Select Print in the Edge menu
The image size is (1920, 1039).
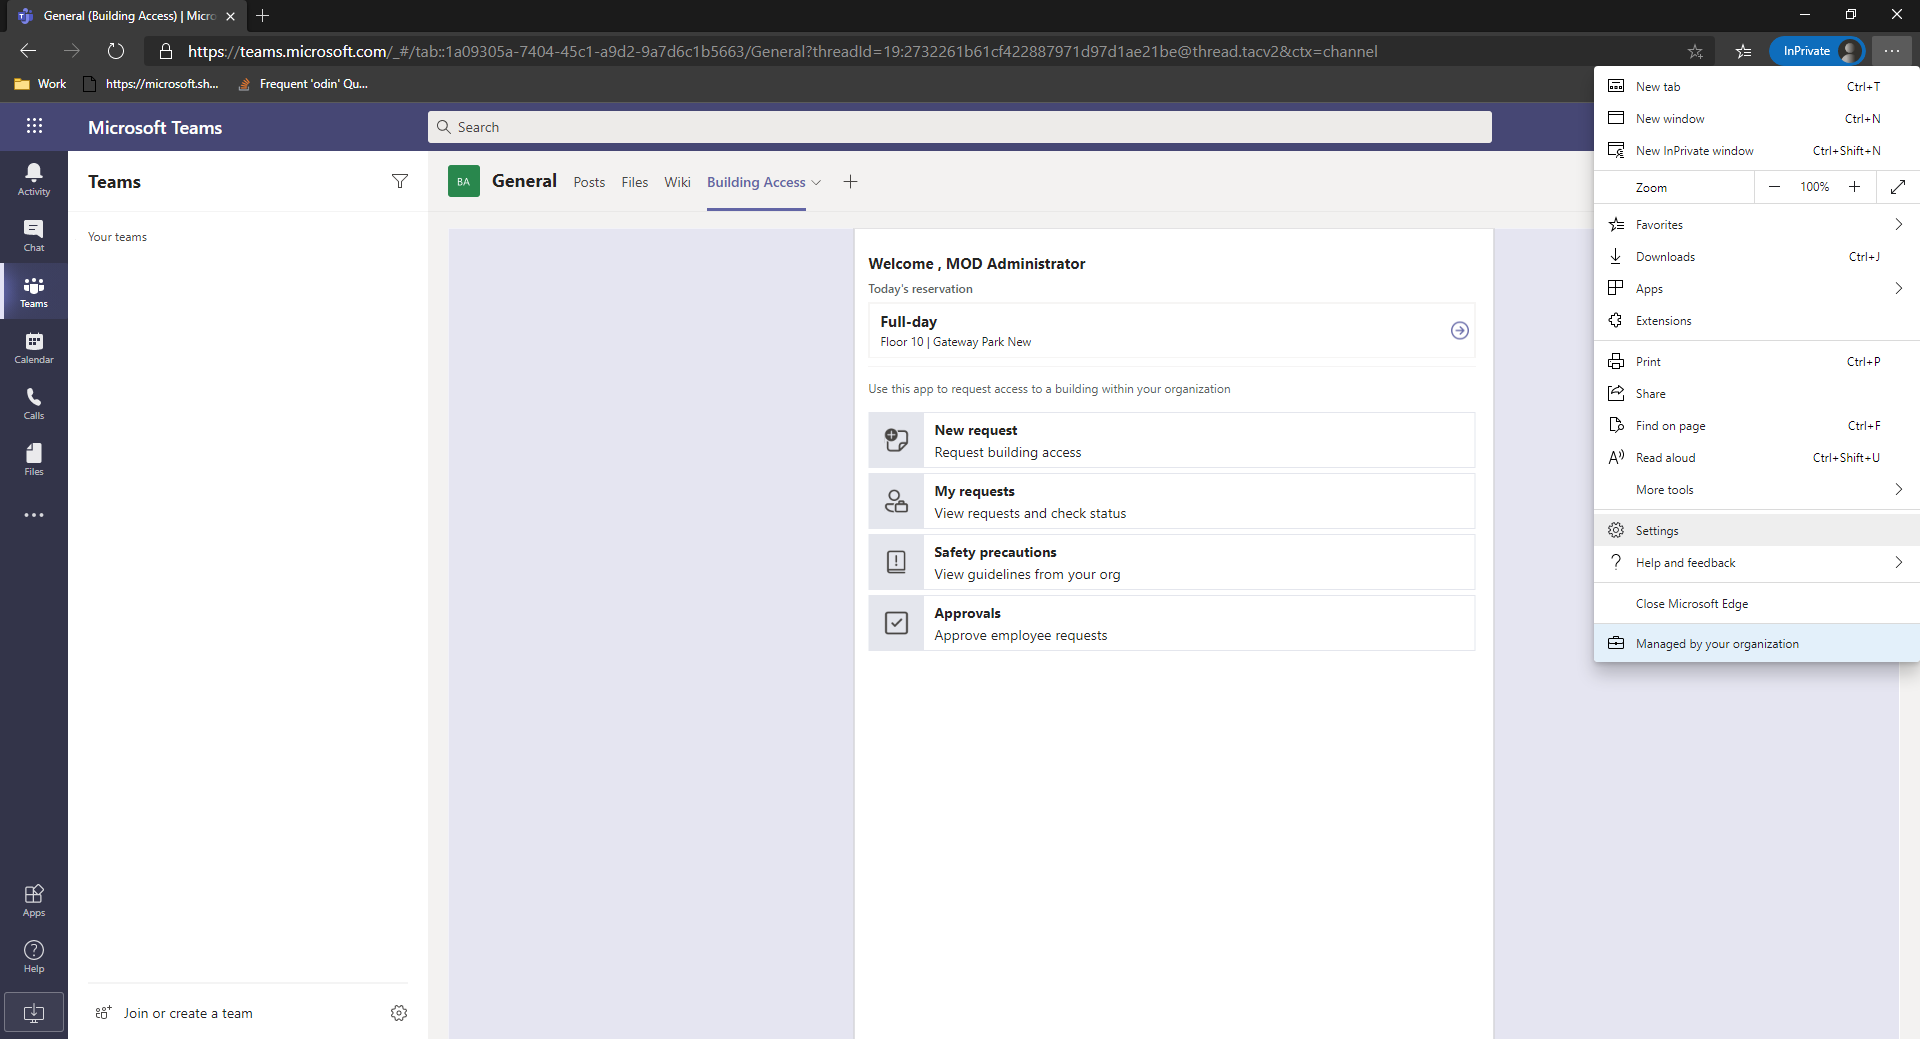click(x=1756, y=362)
